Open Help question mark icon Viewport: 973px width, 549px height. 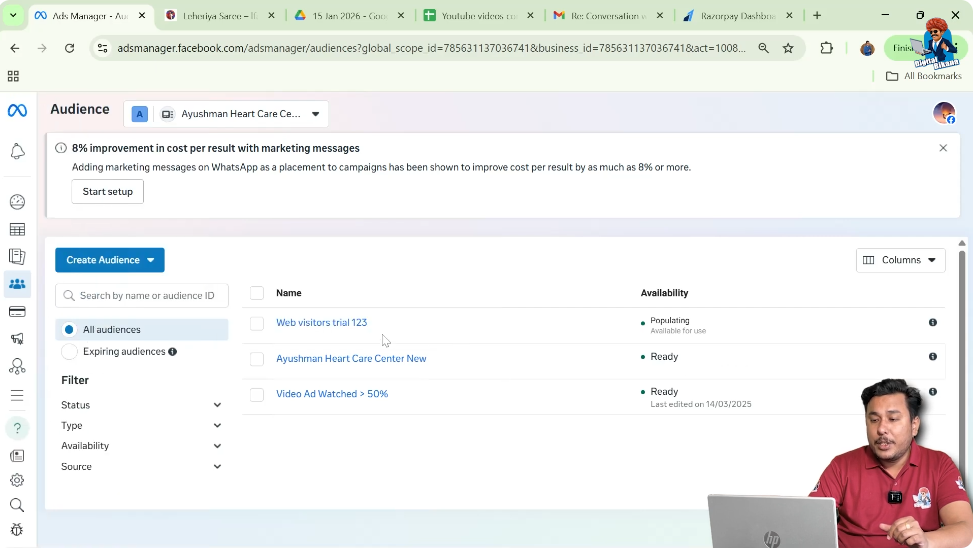click(17, 428)
